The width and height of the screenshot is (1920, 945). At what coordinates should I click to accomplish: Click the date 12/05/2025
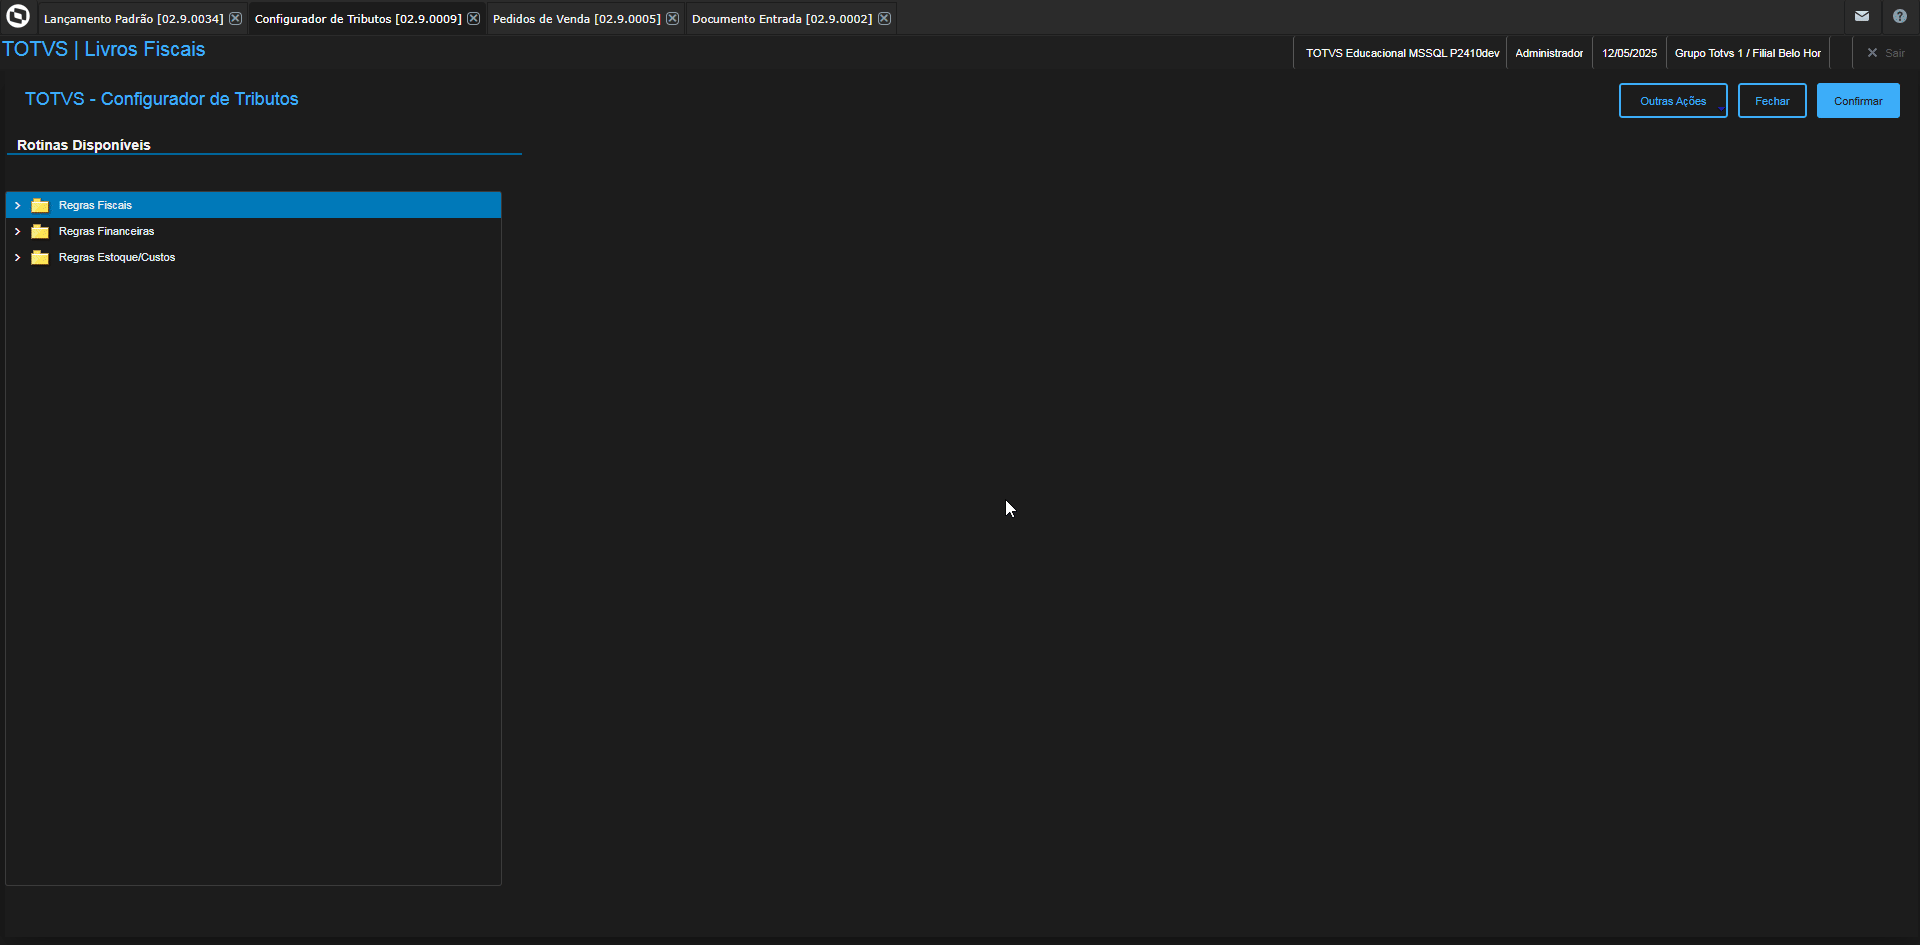point(1629,53)
